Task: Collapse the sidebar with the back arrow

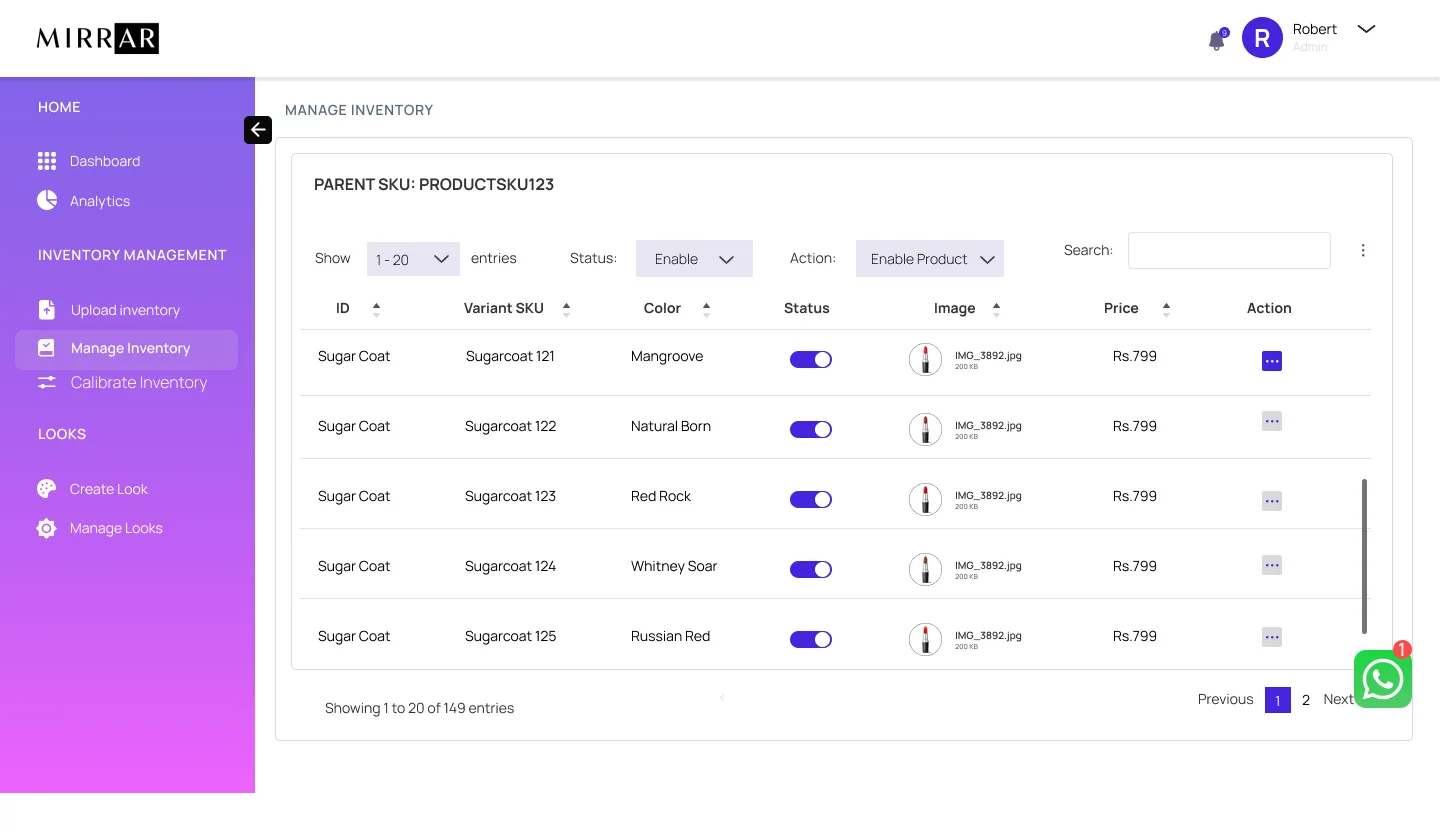Action: click(258, 130)
